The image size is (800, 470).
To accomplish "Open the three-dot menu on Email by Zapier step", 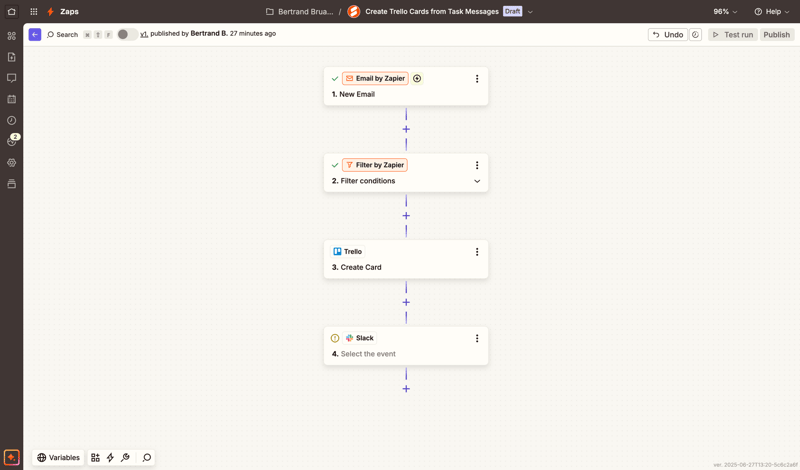I will [477, 79].
